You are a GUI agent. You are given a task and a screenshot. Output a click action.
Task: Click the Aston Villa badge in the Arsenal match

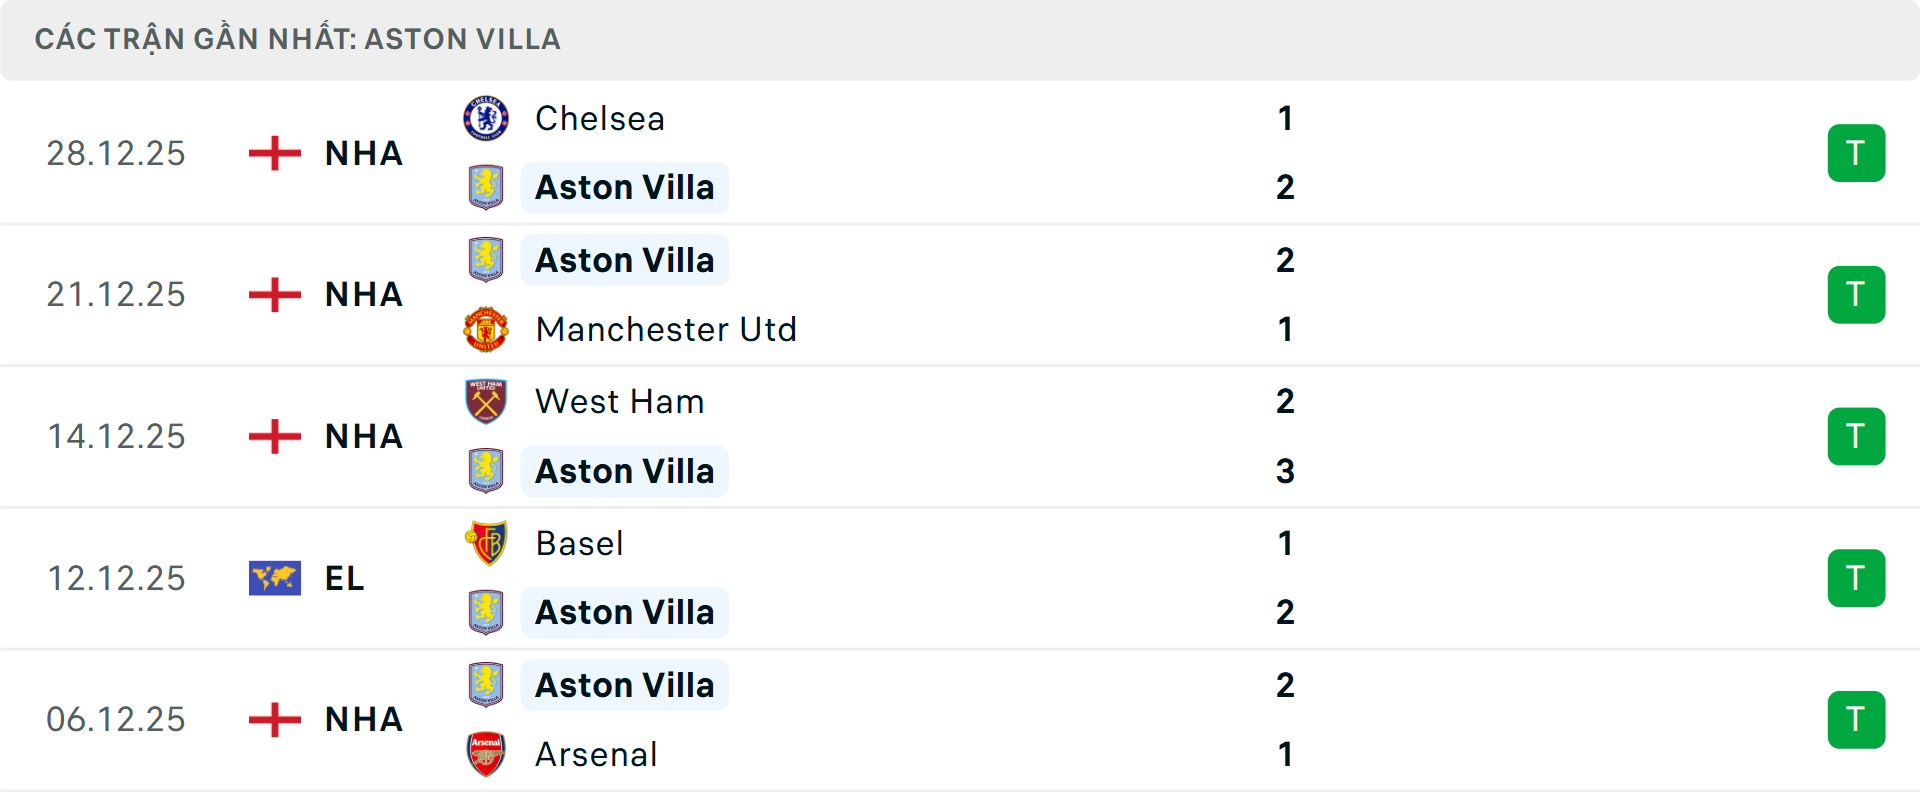pyautogui.click(x=487, y=684)
